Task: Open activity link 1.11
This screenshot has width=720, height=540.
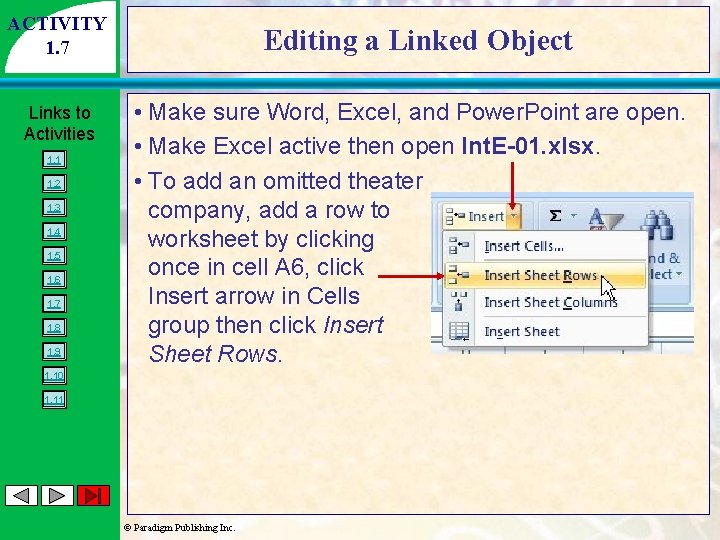Action: (x=54, y=399)
